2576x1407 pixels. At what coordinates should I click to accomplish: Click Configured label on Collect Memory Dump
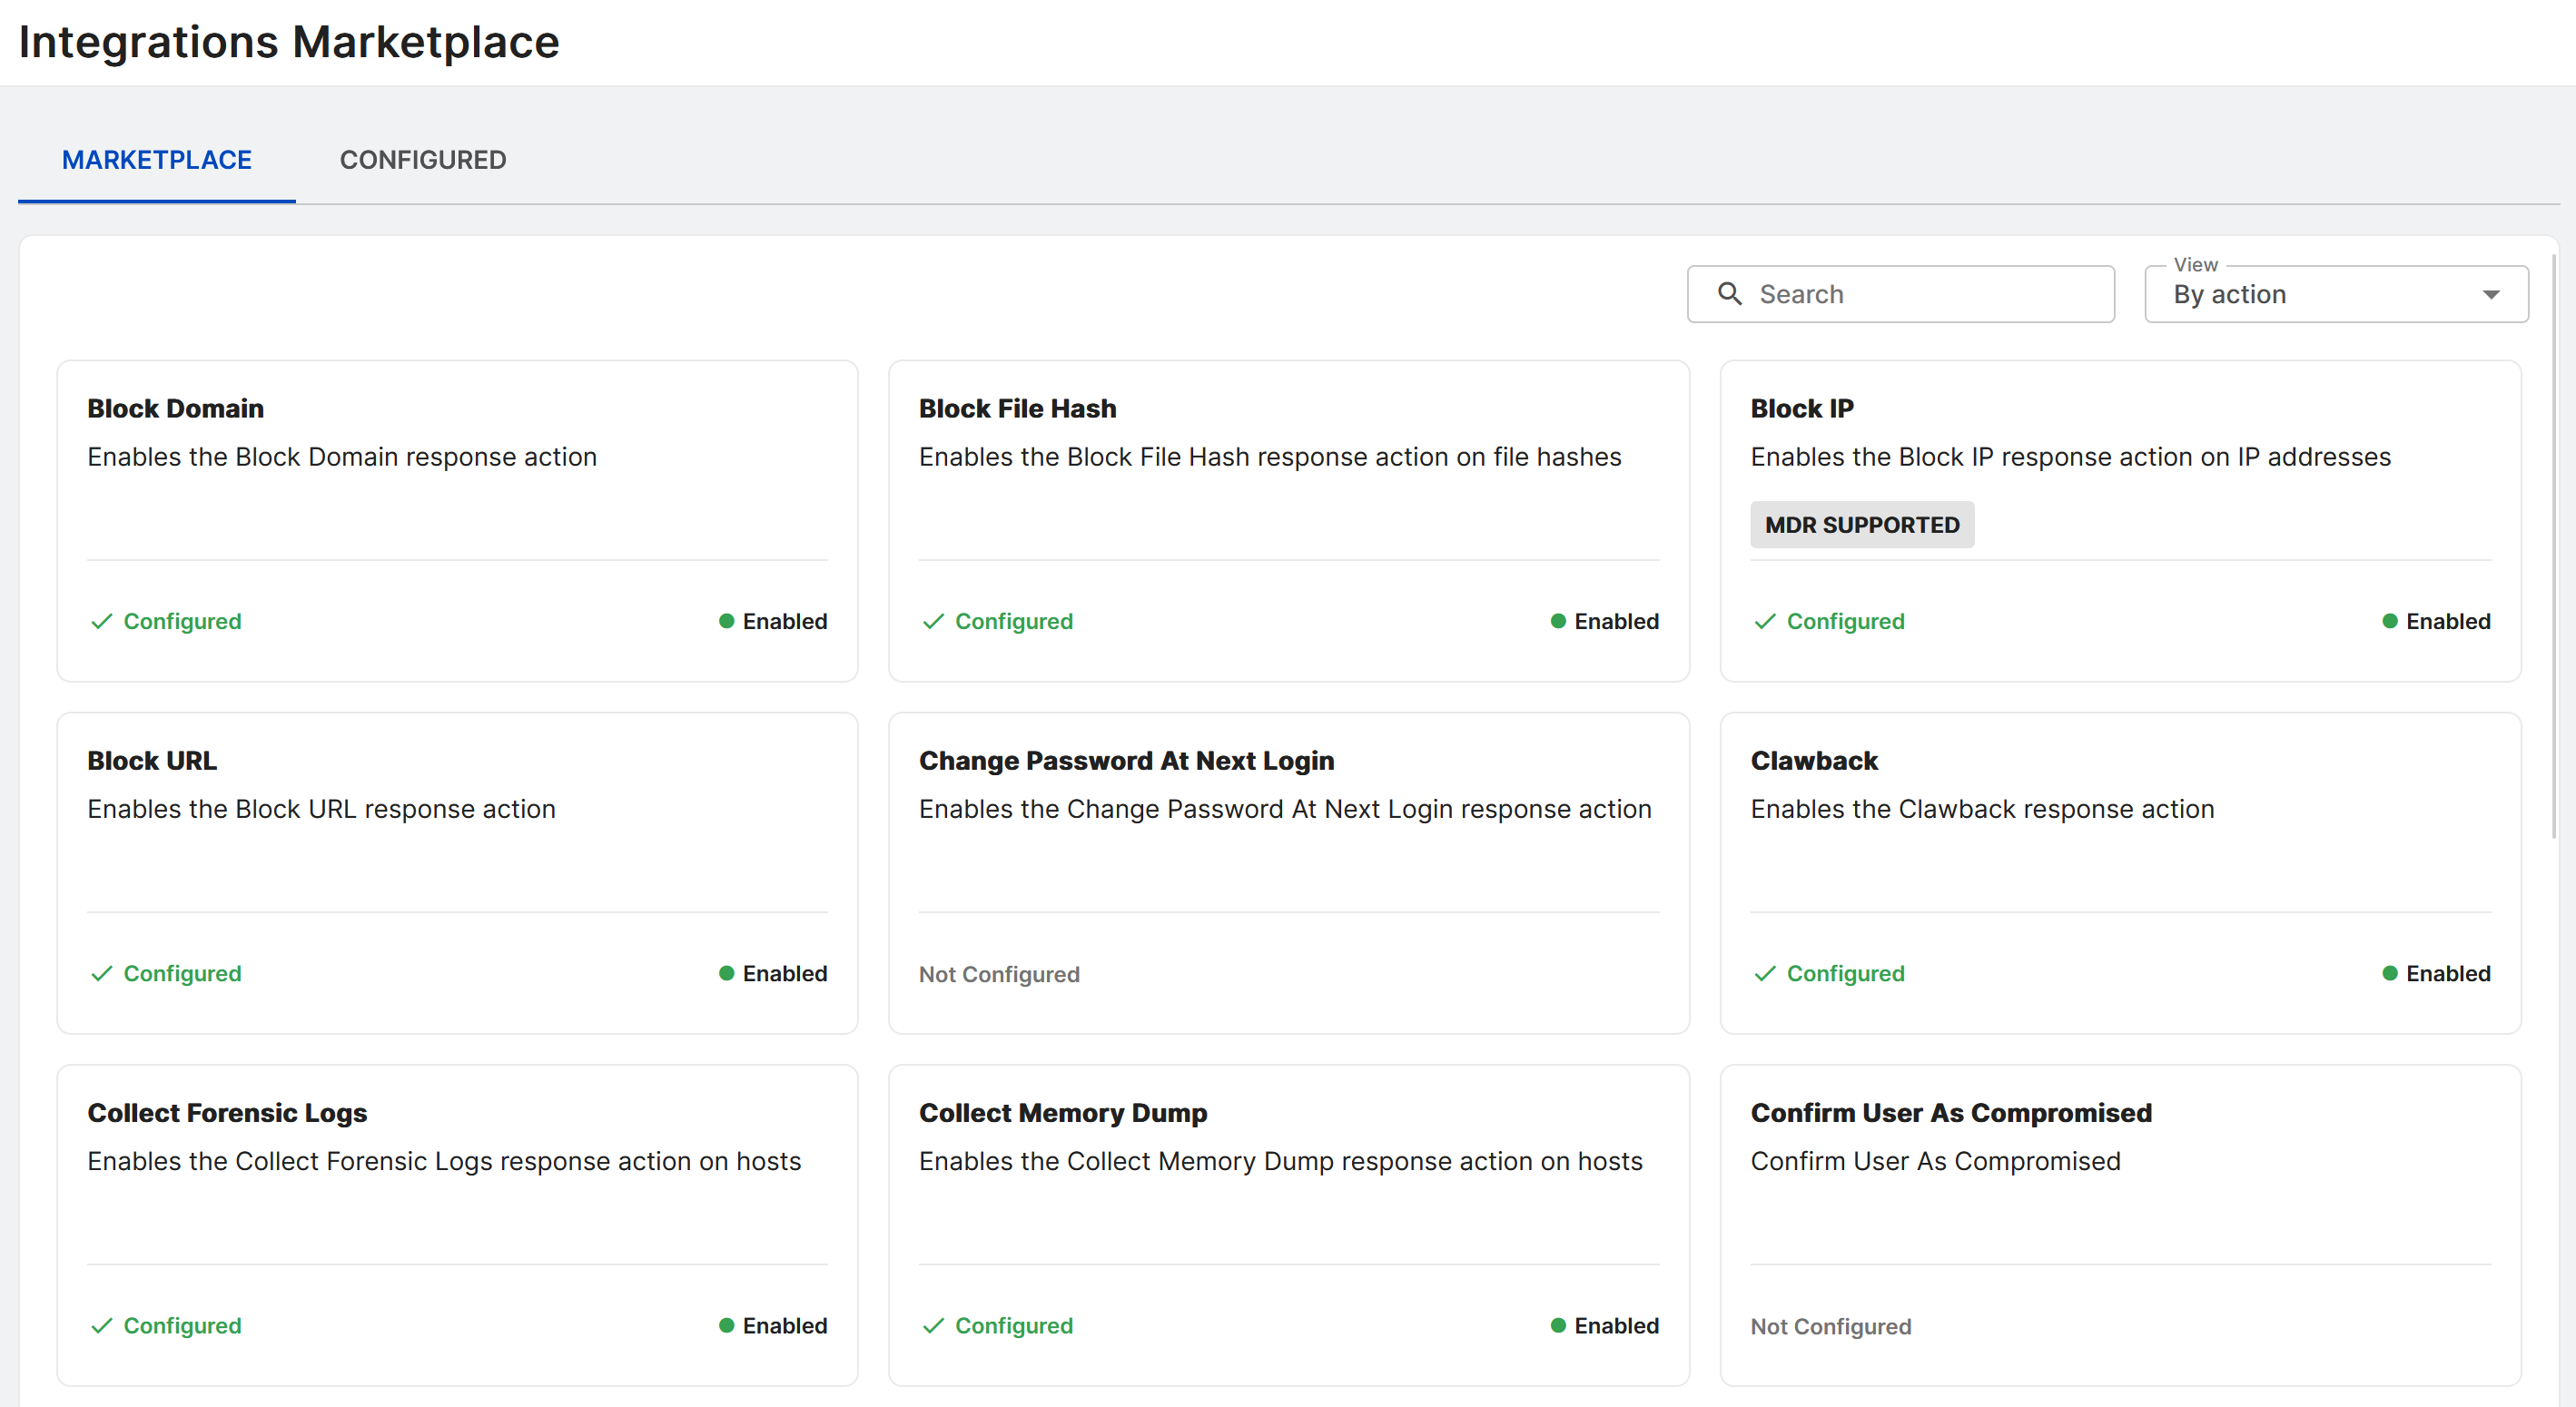click(x=1014, y=1325)
